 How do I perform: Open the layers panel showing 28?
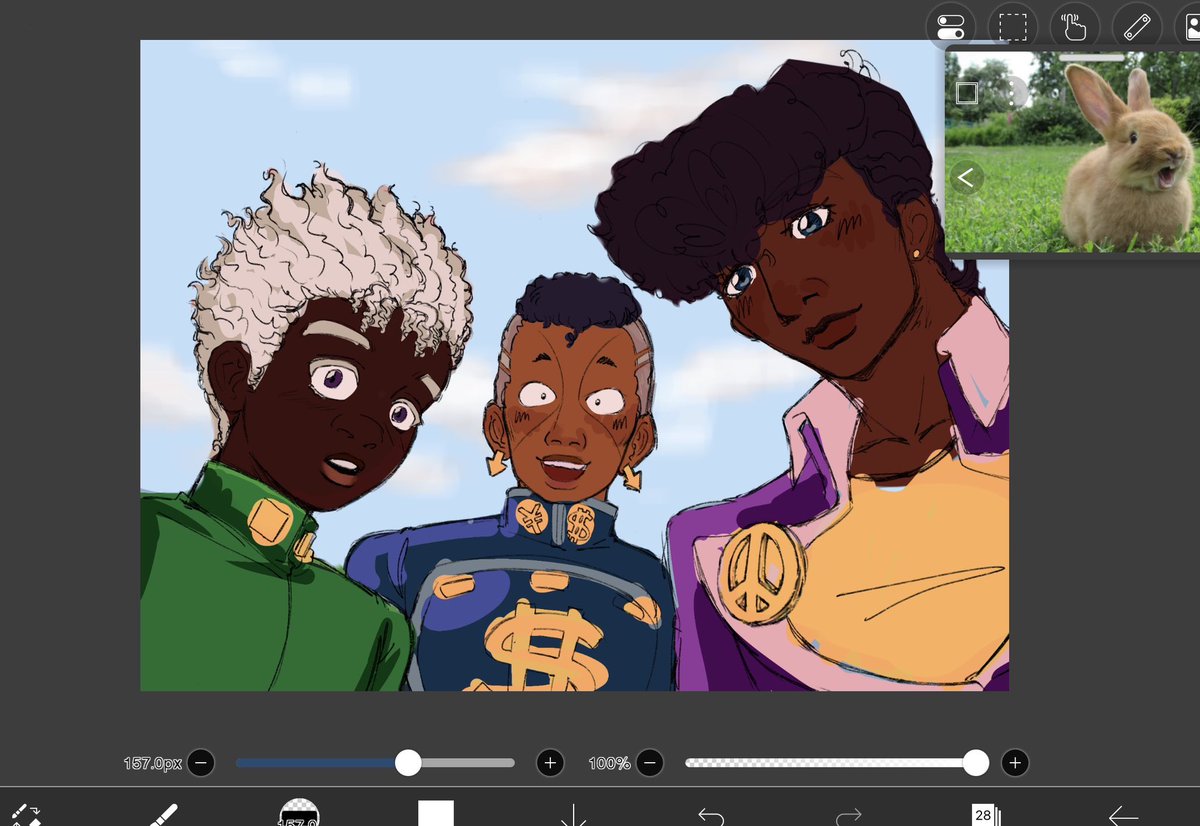(985, 814)
